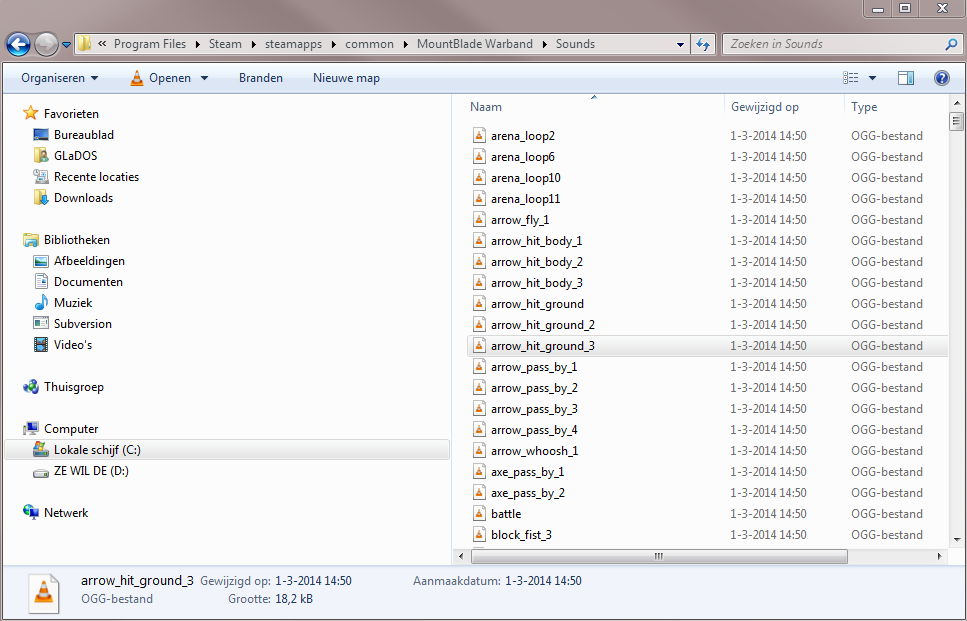
Task: Click the refresh button beside the address bar
Action: pos(703,44)
